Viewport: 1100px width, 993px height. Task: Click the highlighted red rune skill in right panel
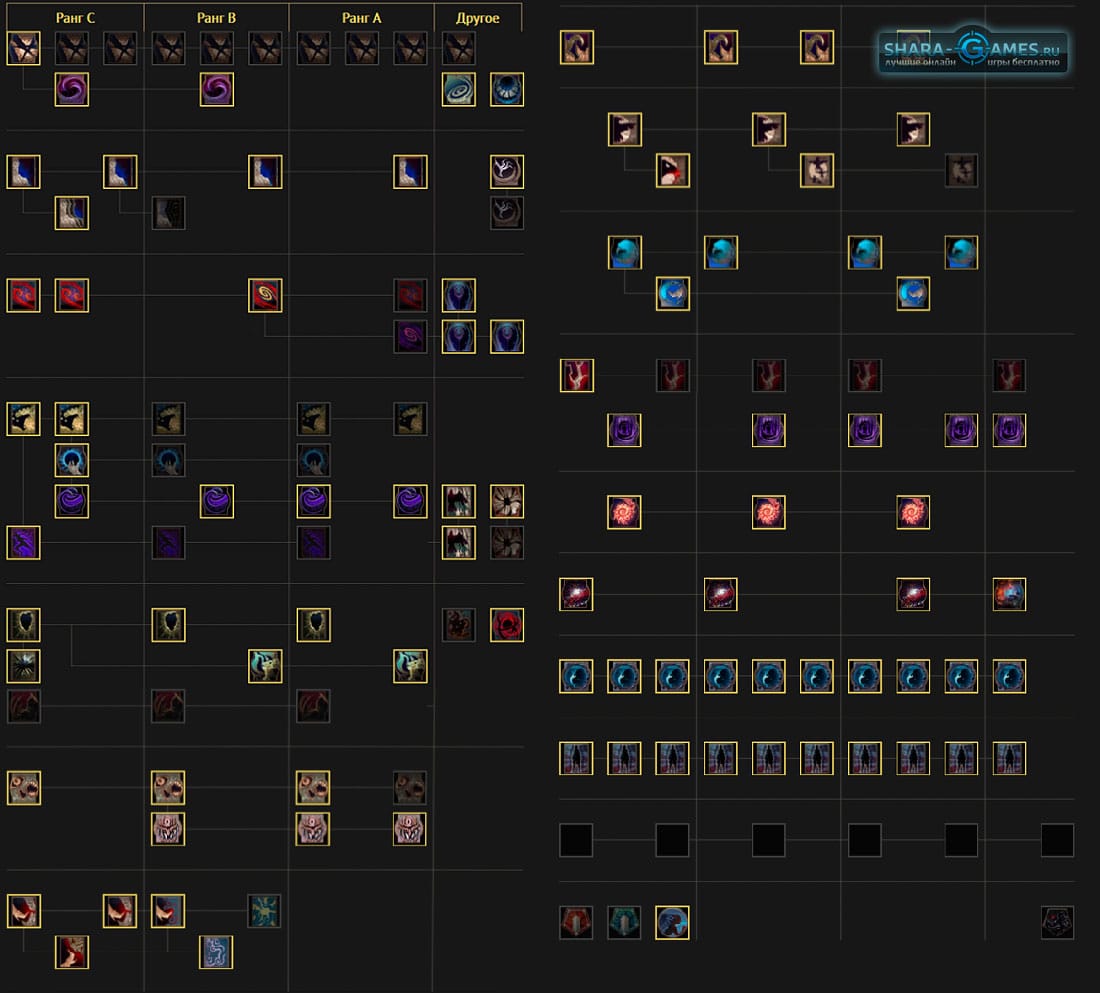point(577,375)
